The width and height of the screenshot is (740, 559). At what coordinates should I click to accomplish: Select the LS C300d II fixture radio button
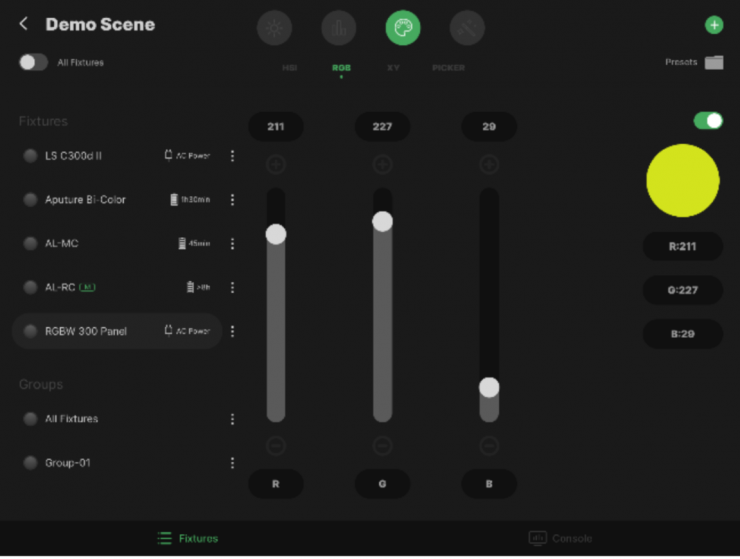(x=30, y=156)
